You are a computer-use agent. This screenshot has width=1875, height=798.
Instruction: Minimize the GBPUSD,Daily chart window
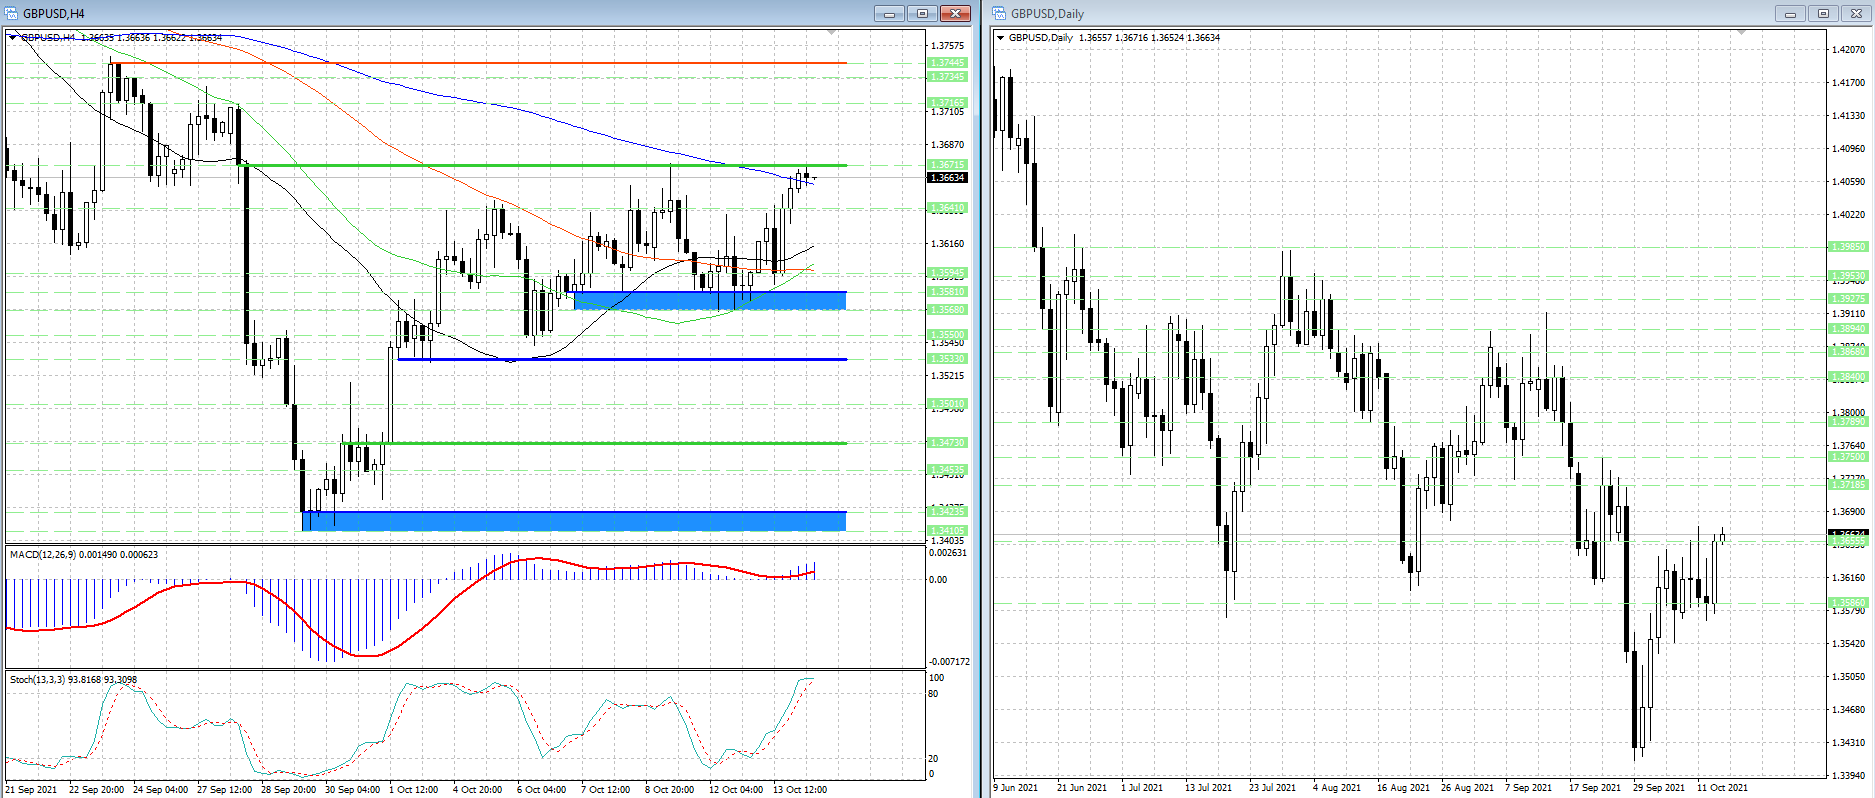1790,13
